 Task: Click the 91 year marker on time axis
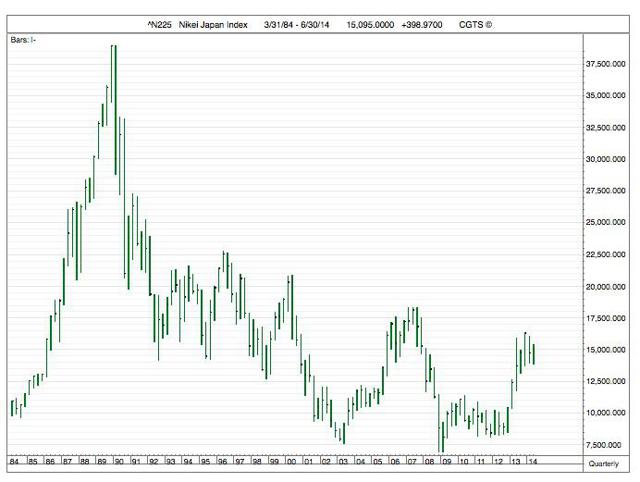[x=136, y=462]
